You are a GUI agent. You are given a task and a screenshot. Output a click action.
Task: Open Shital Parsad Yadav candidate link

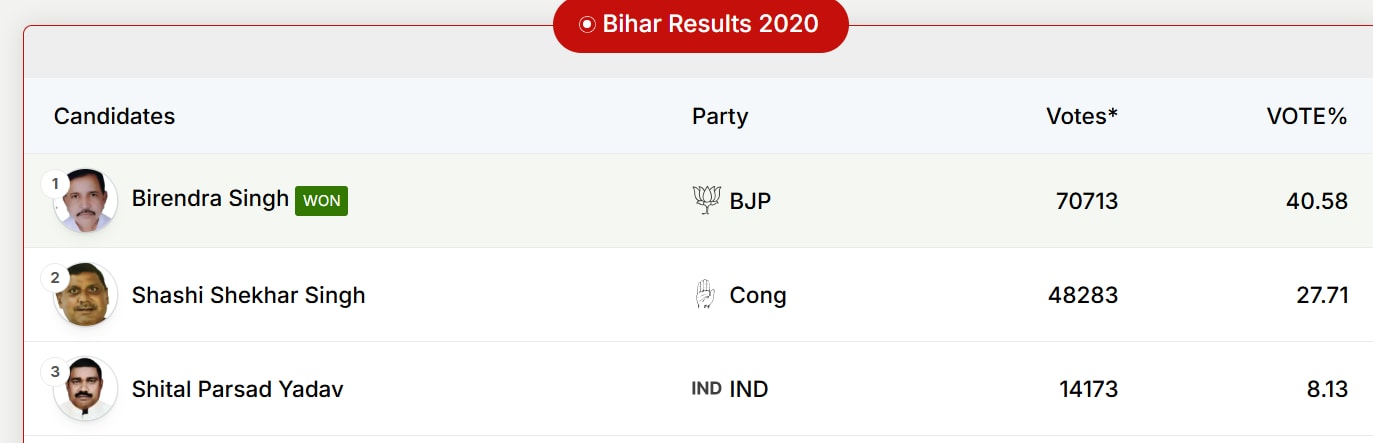(237, 390)
